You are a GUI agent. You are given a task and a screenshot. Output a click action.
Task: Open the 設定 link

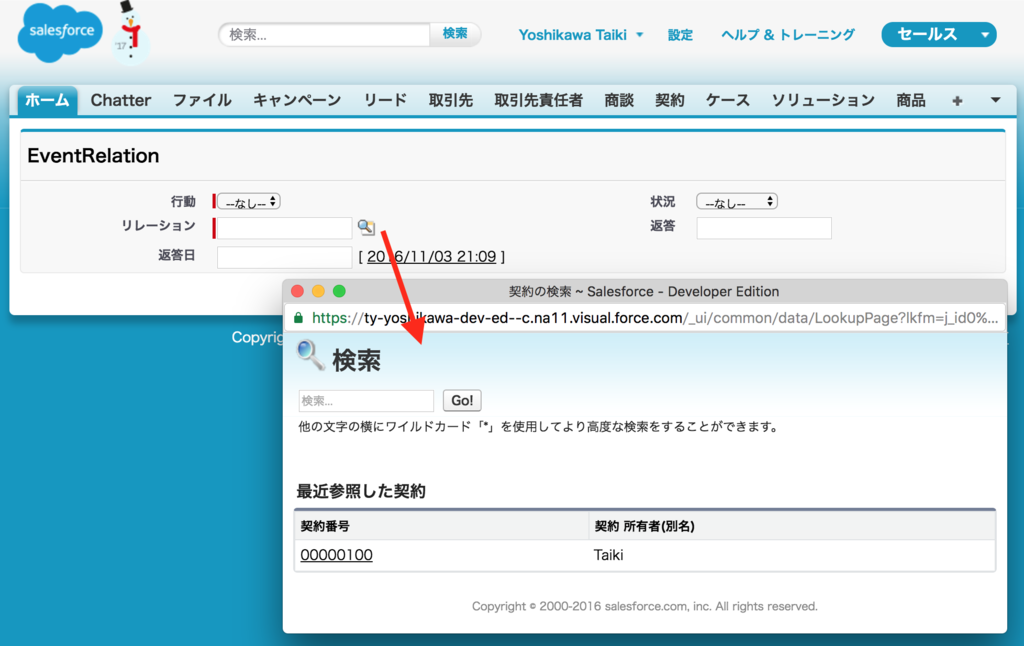click(680, 35)
